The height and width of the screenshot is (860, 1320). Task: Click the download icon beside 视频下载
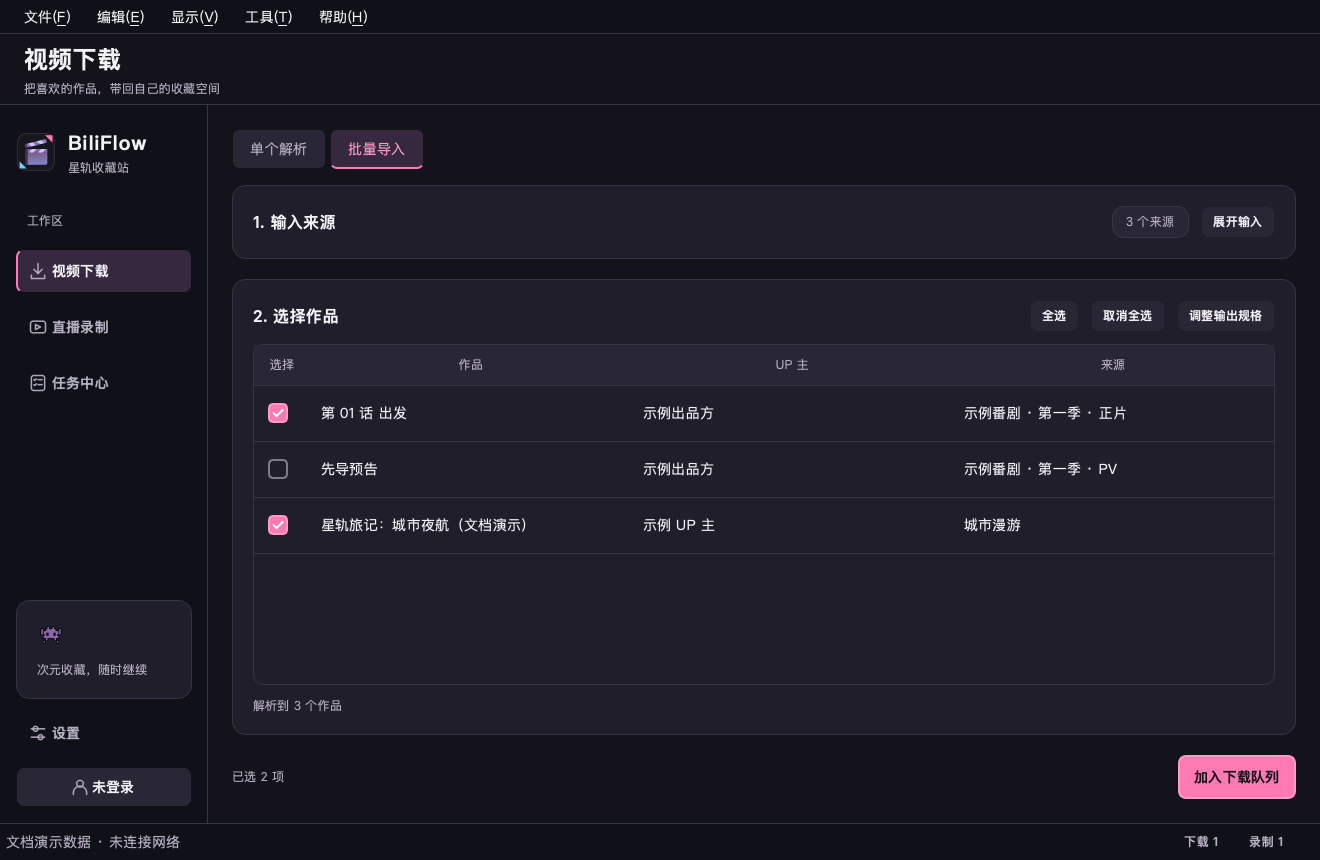tap(38, 271)
